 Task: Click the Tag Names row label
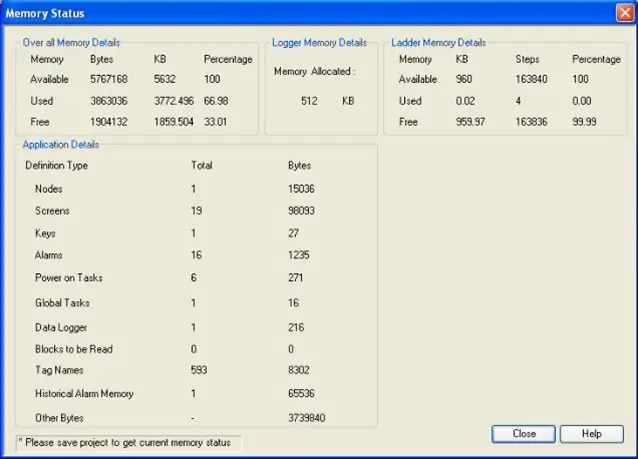coord(59,370)
